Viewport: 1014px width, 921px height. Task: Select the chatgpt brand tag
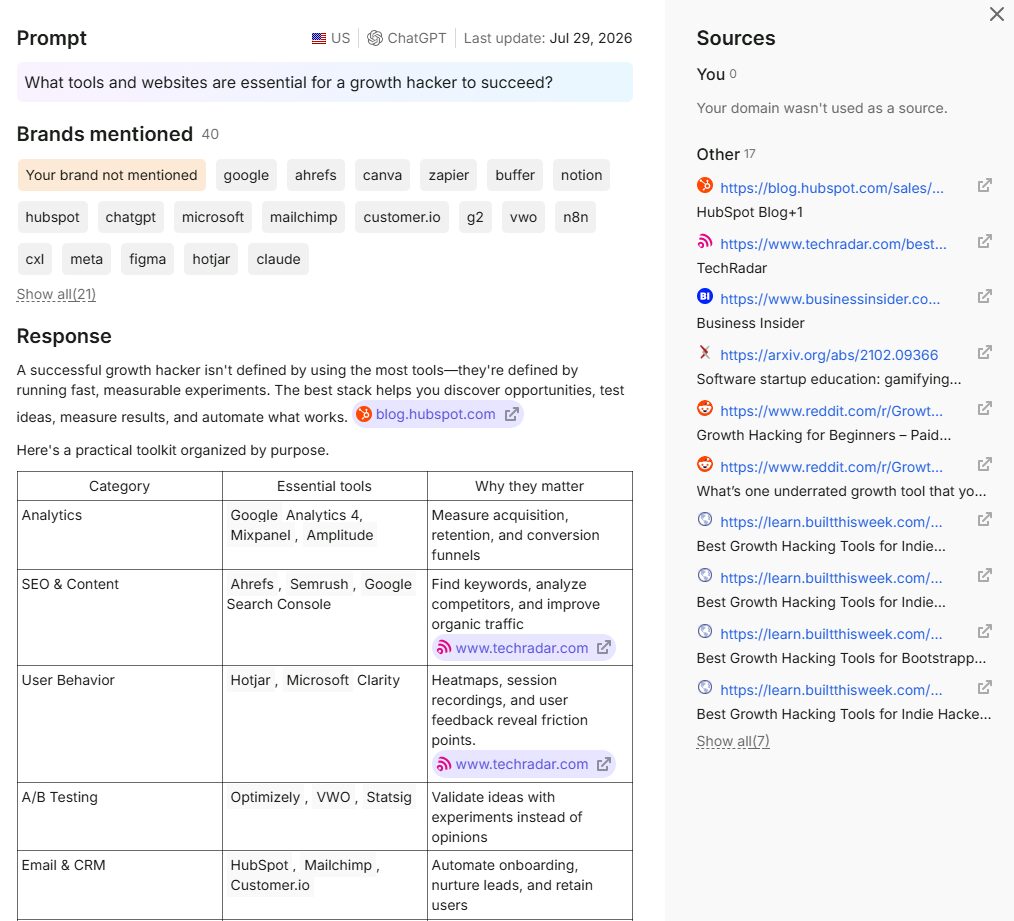click(131, 217)
